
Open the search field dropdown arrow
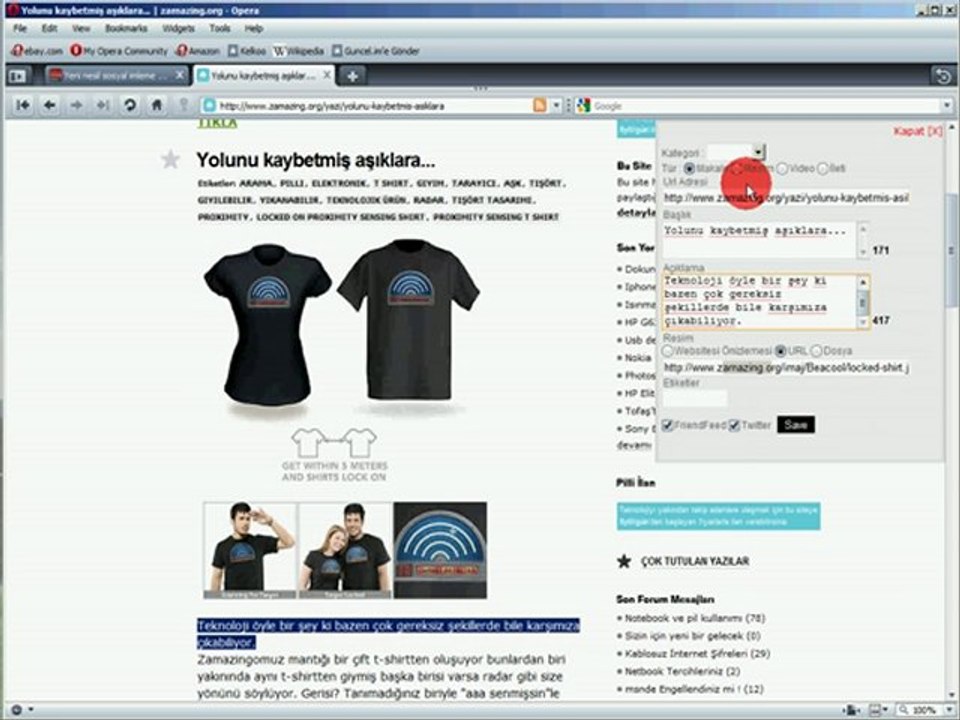pos(947,105)
